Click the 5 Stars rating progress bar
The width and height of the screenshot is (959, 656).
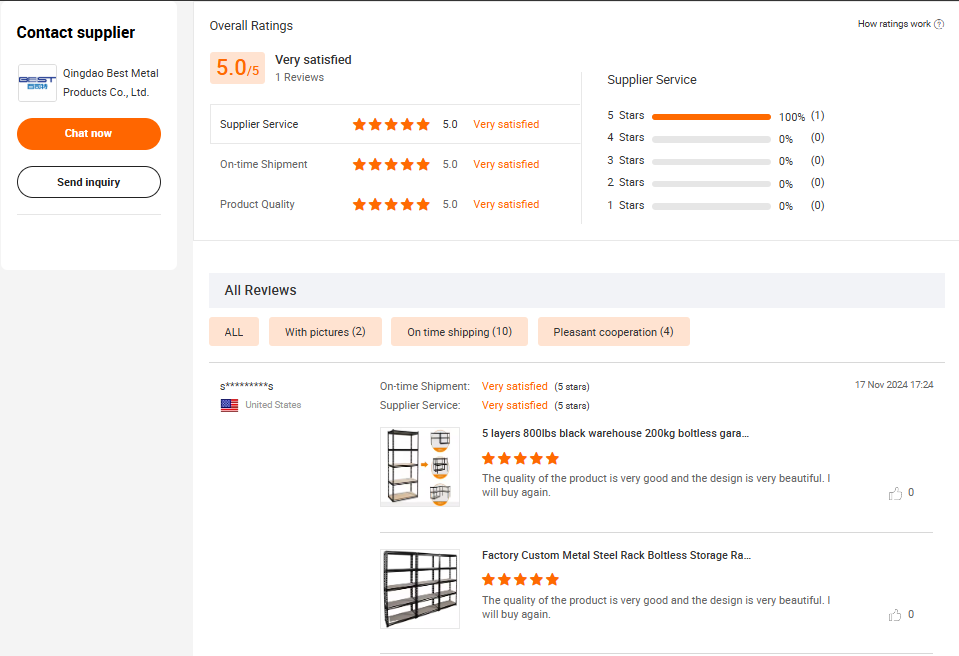coord(711,117)
